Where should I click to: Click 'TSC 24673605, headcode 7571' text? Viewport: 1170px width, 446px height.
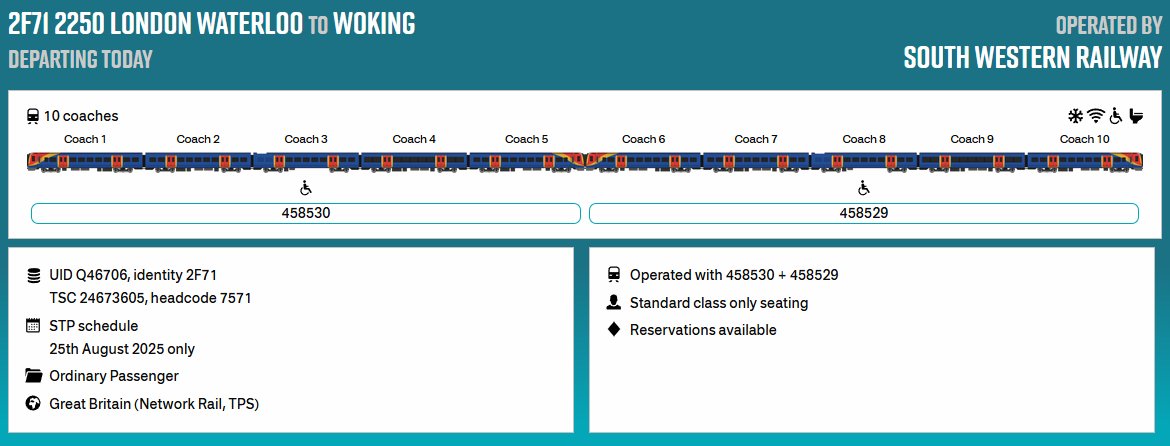150,298
